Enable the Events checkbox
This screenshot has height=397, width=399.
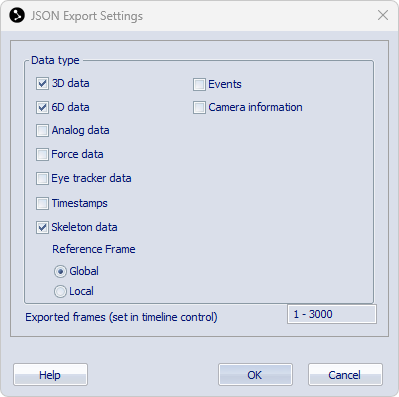[199, 84]
